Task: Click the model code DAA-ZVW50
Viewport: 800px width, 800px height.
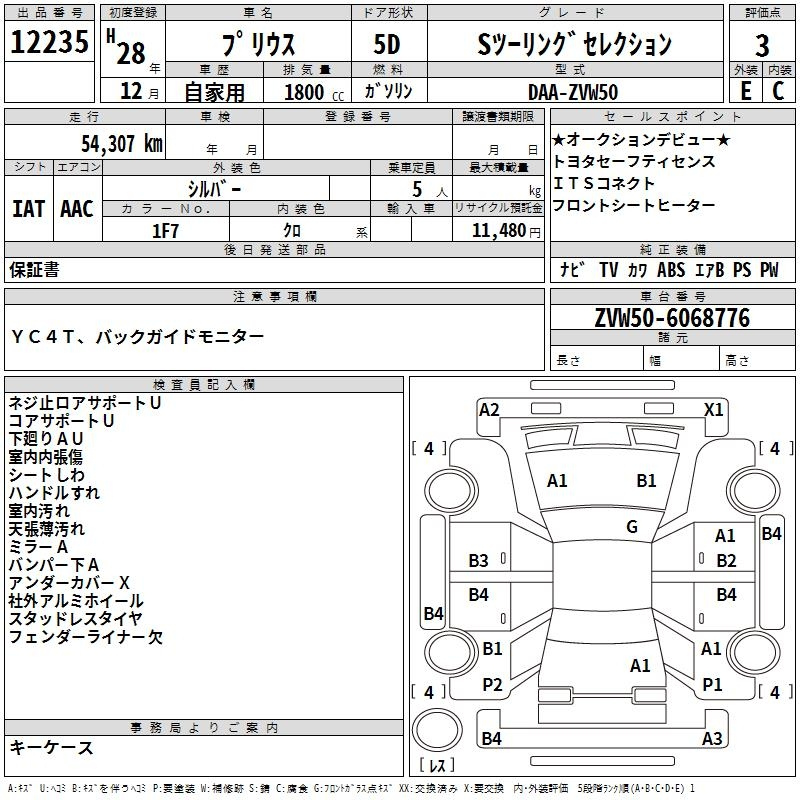Action: pyautogui.click(x=573, y=92)
